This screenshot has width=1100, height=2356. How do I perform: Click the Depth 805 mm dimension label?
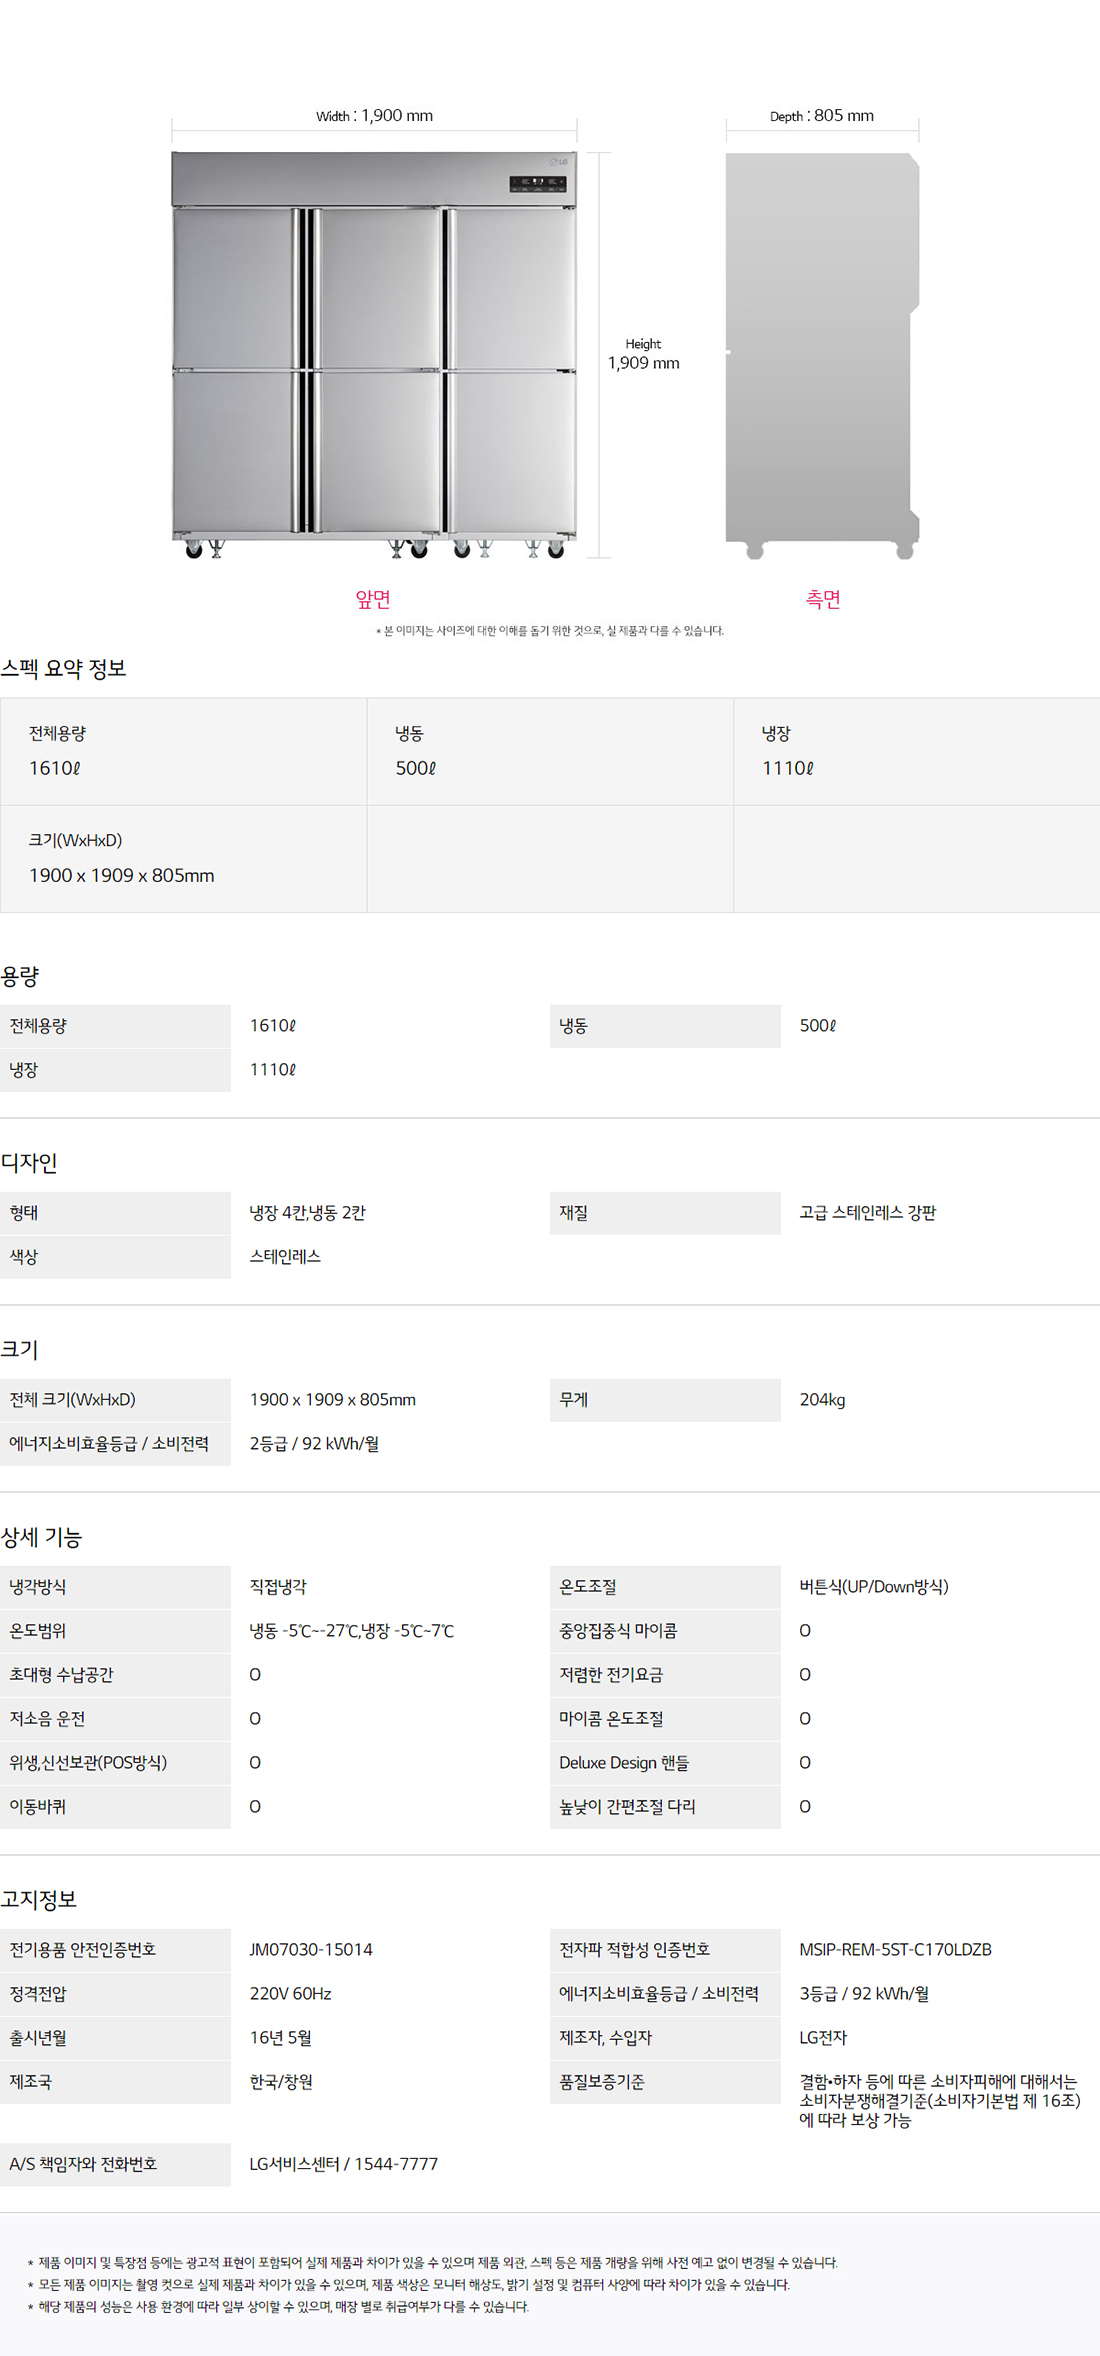822,116
